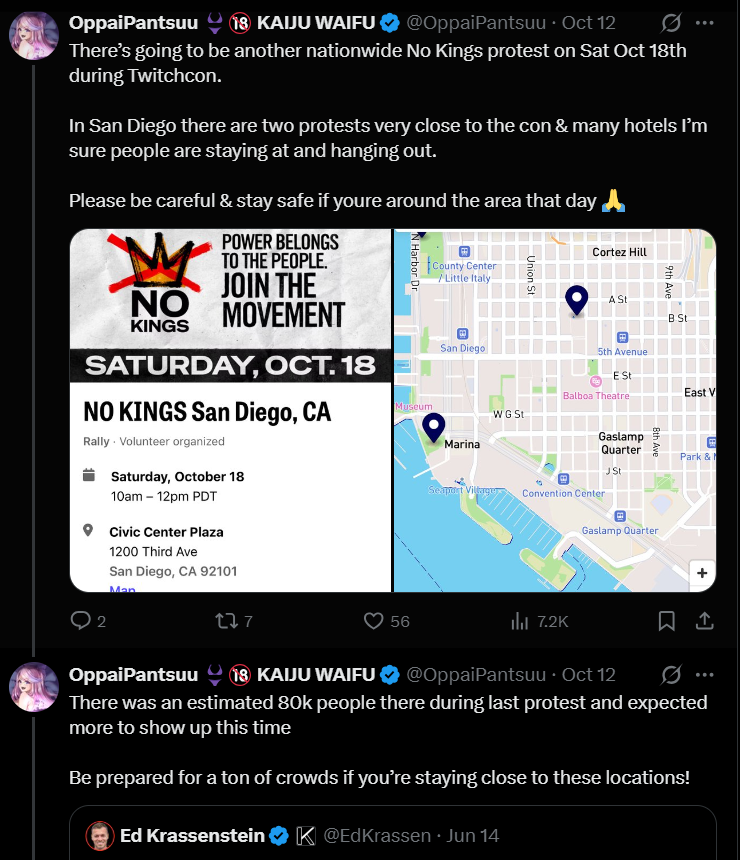
Task: Click the map pin near A St
Action: click(576, 299)
